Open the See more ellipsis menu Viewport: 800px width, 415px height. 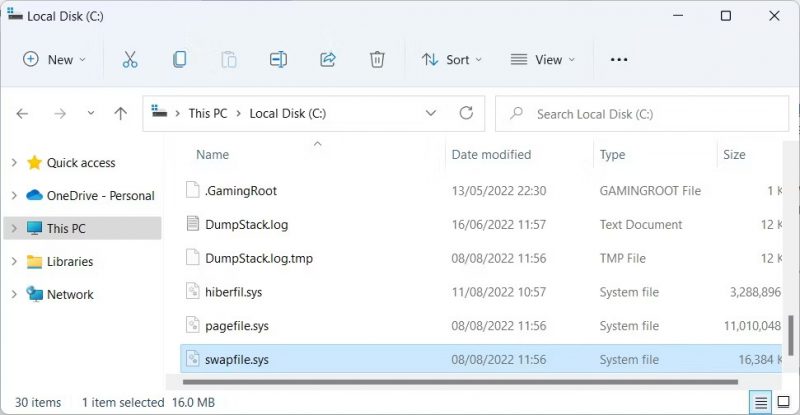point(619,60)
